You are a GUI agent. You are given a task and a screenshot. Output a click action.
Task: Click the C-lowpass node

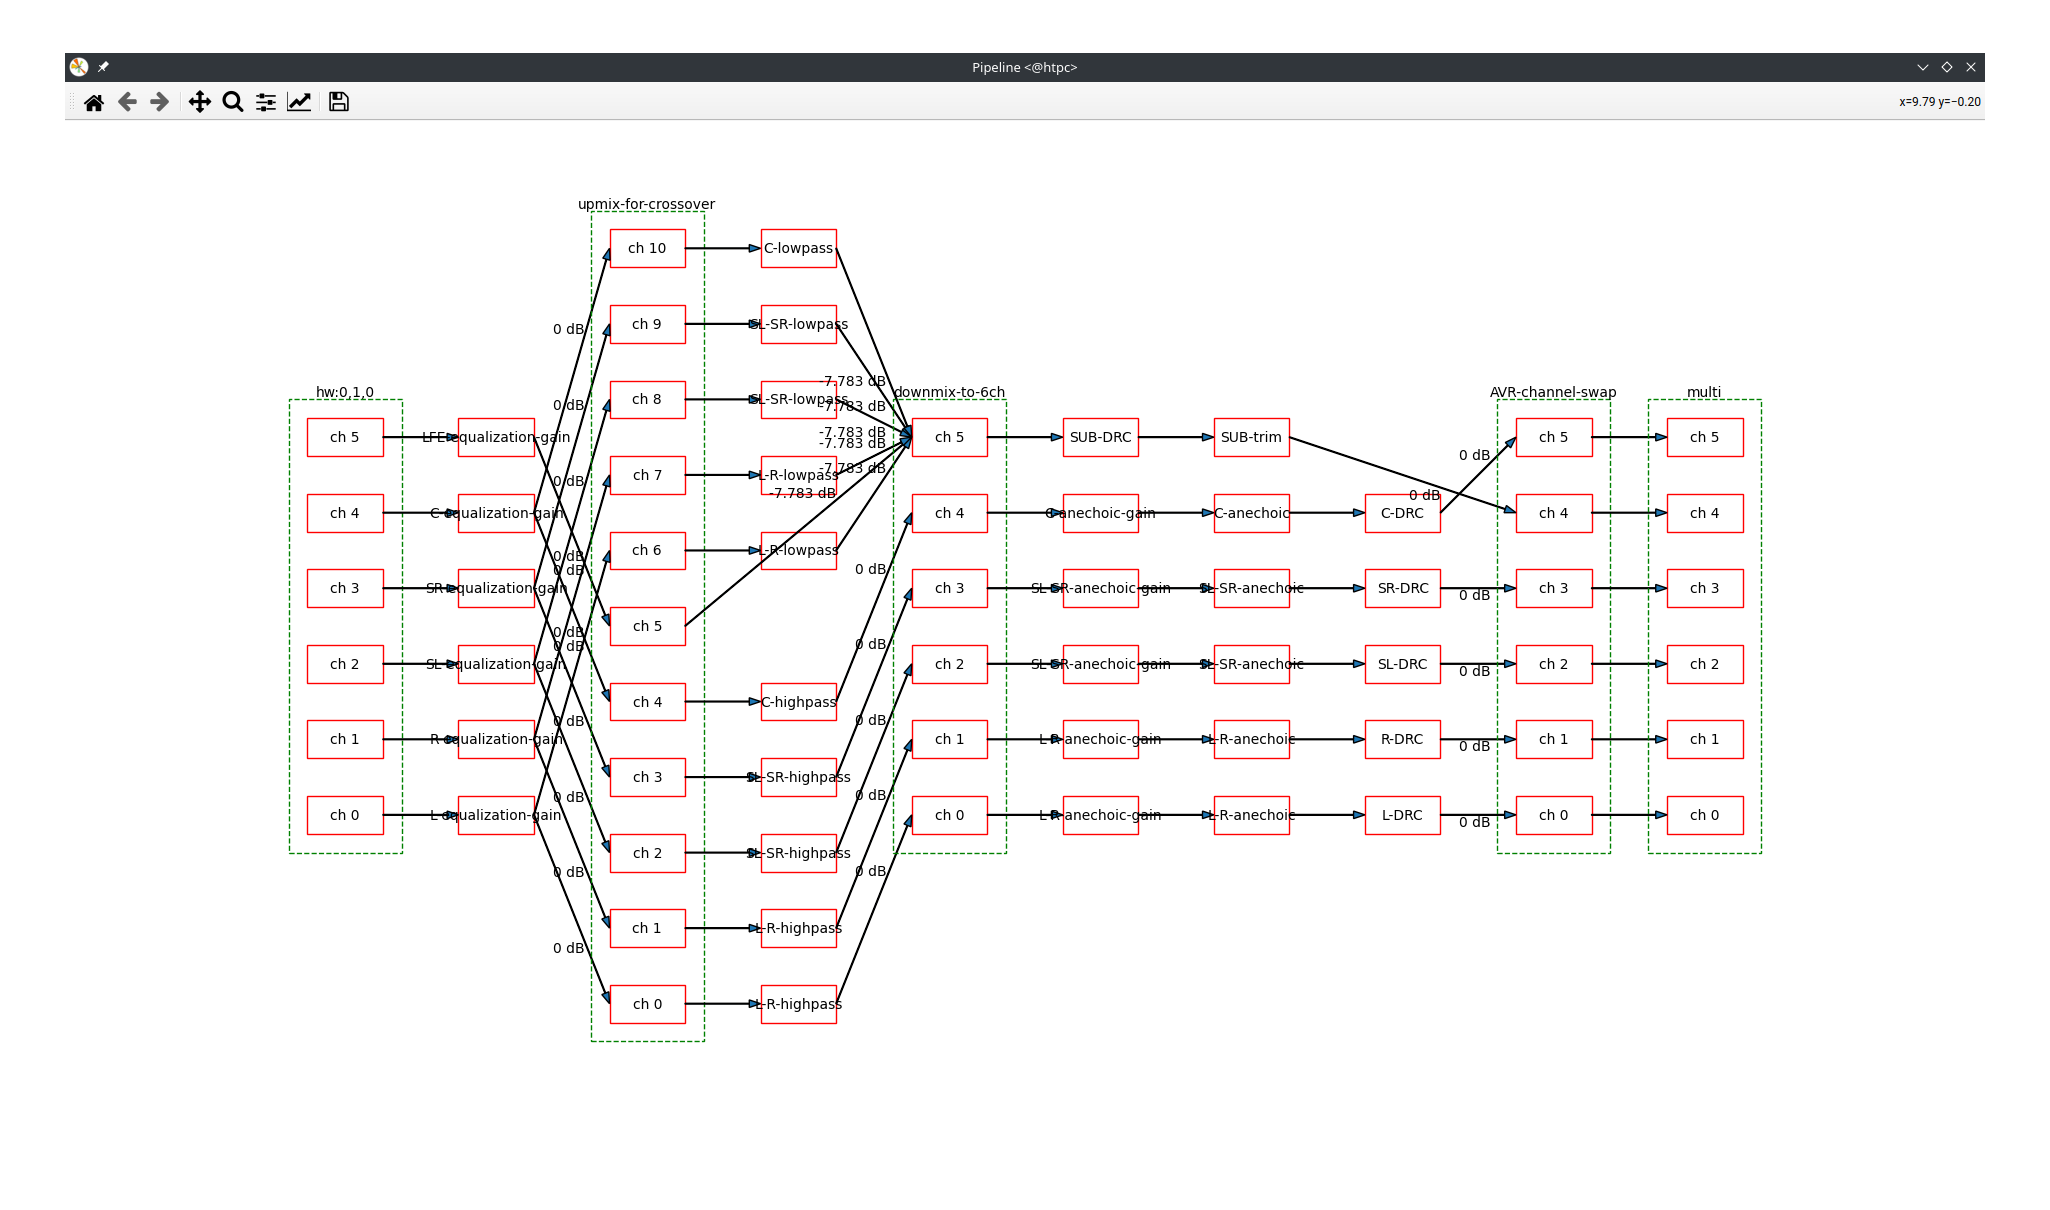tap(799, 248)
